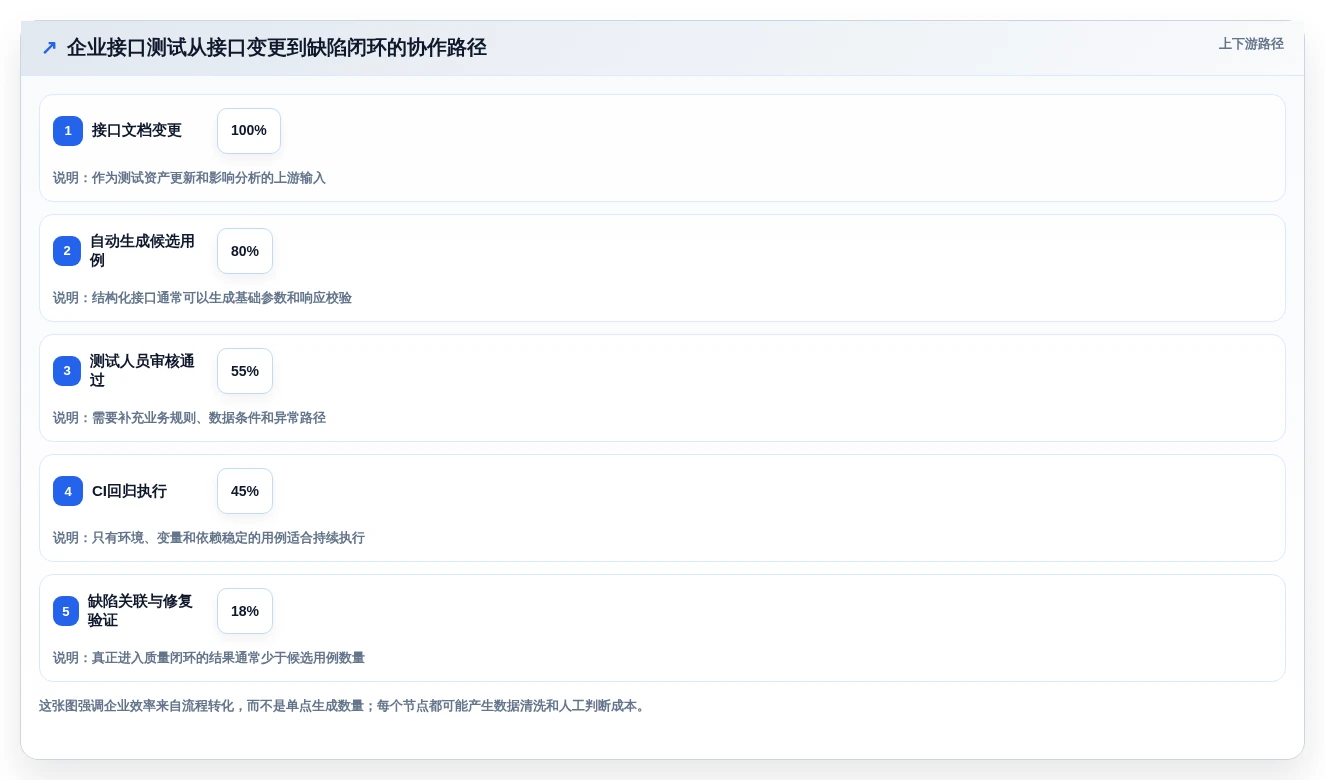Click the note 只有环境、变量和依赖稳定的用例适合持续执行

228,538
